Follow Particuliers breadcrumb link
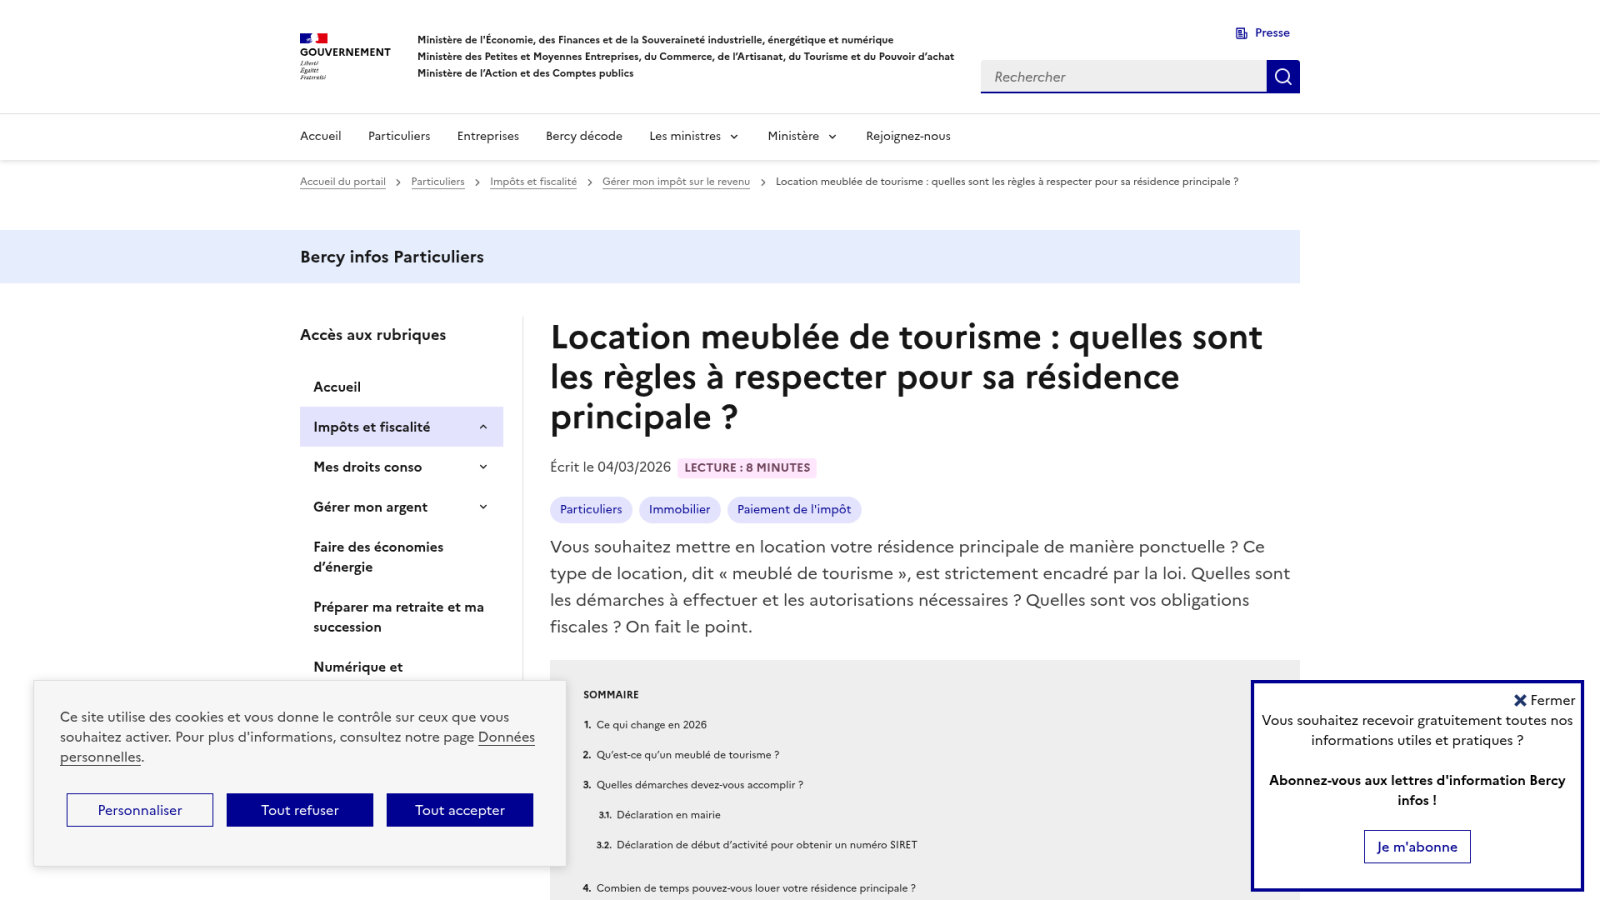The width and height of the screenshot is (1600, 900). (438, 182)
